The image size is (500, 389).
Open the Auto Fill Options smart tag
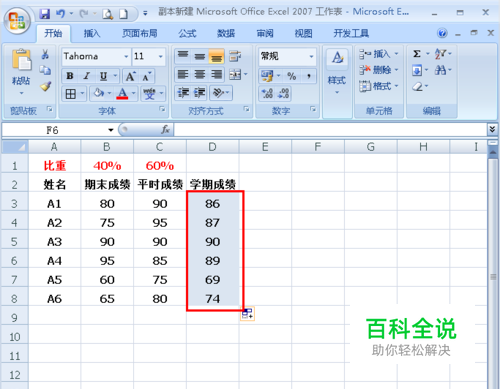click(247, 314)
